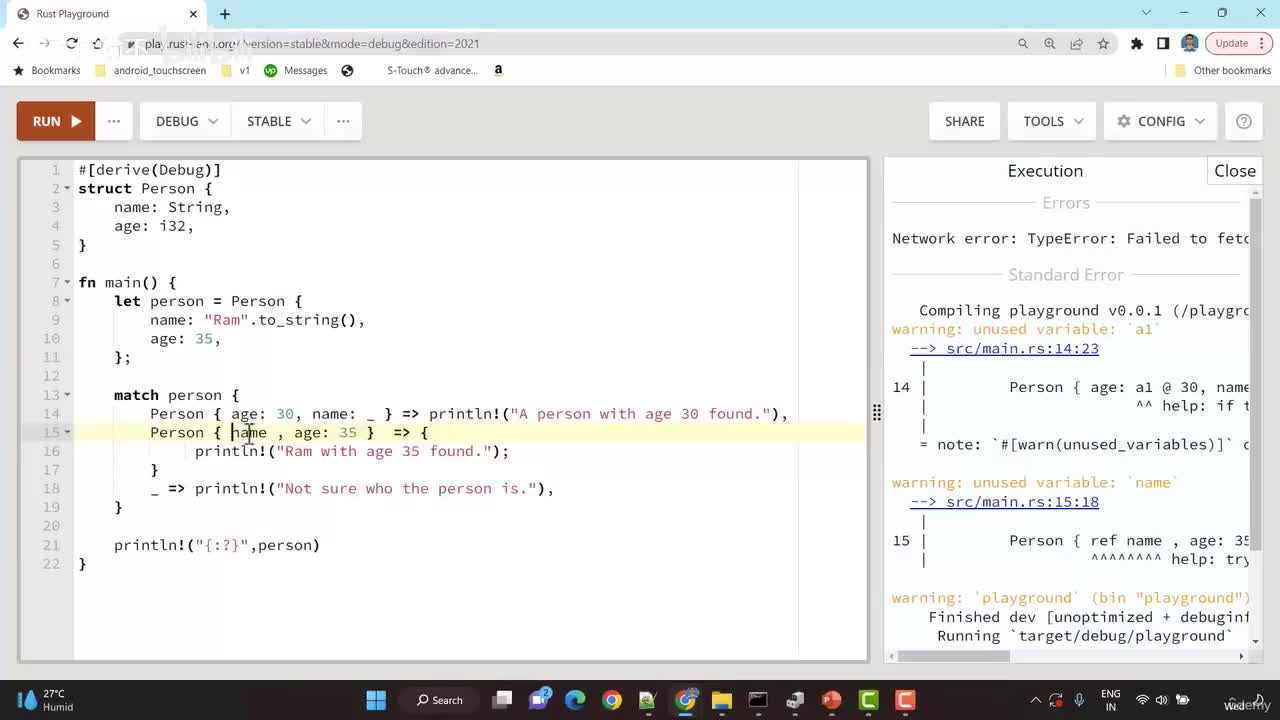Show hidden system tray icons
Image resolution: width=1280 pixels, height=720 pixels.
coord(1034,700)
